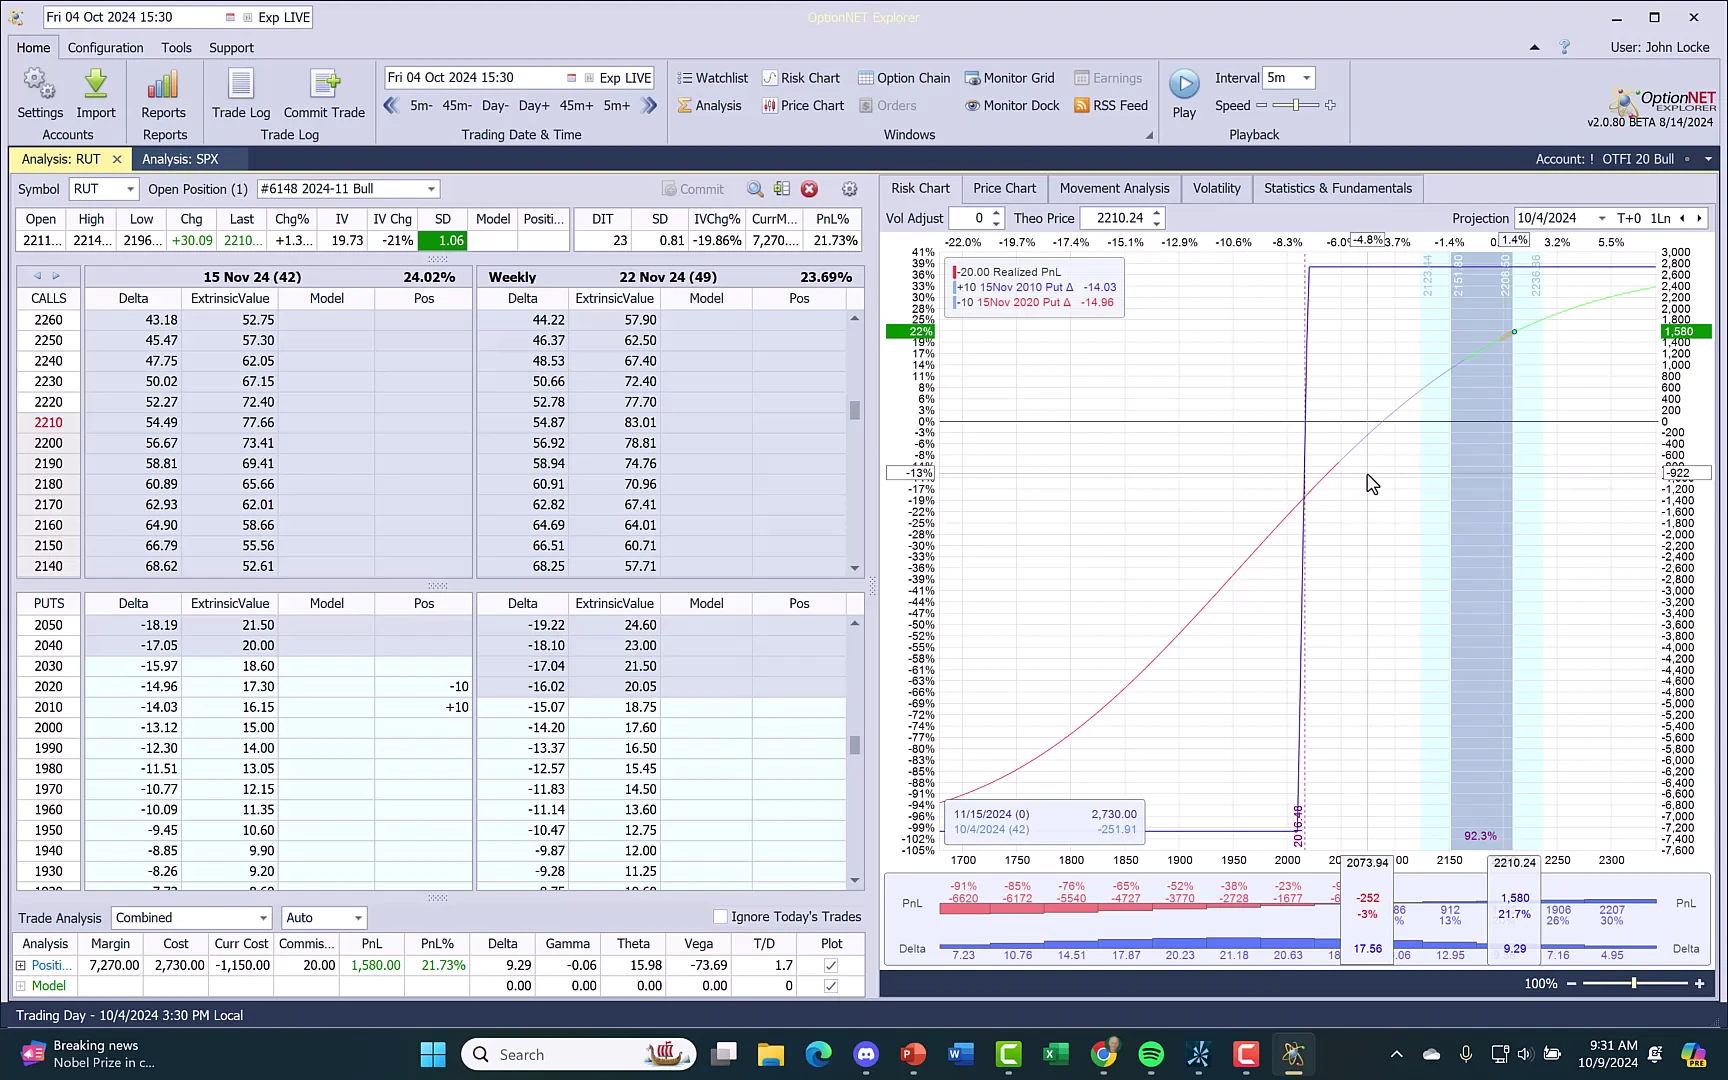Open the Price Chart window from ribbon

803,105
